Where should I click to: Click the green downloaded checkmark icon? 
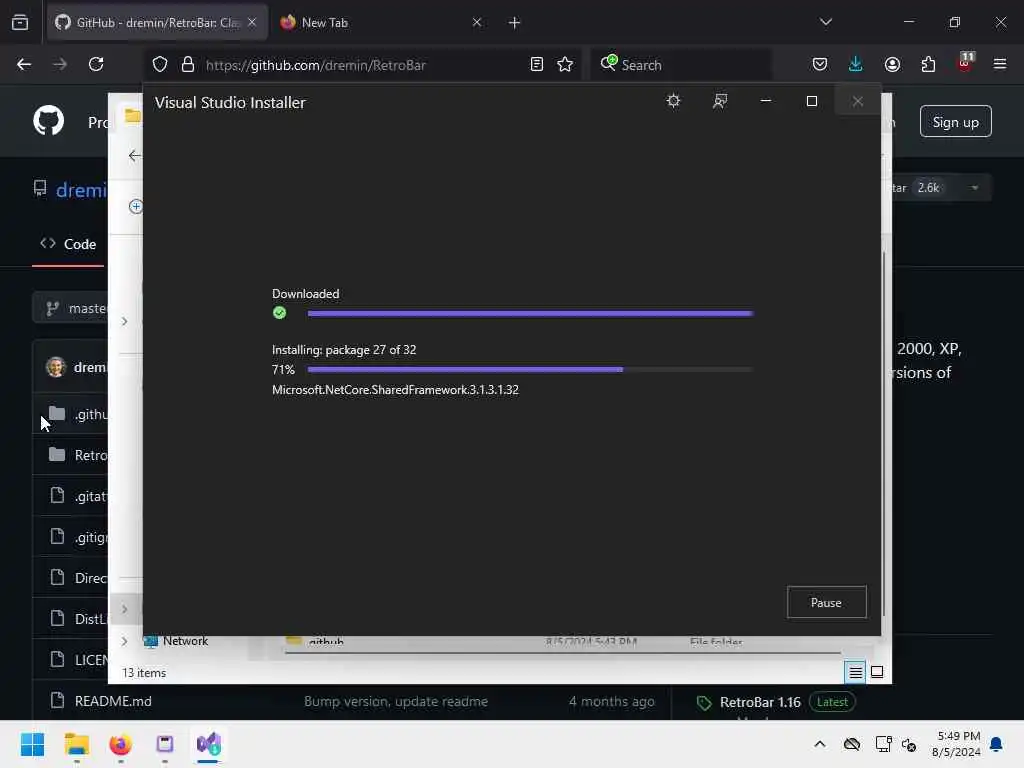click(280, 313)
